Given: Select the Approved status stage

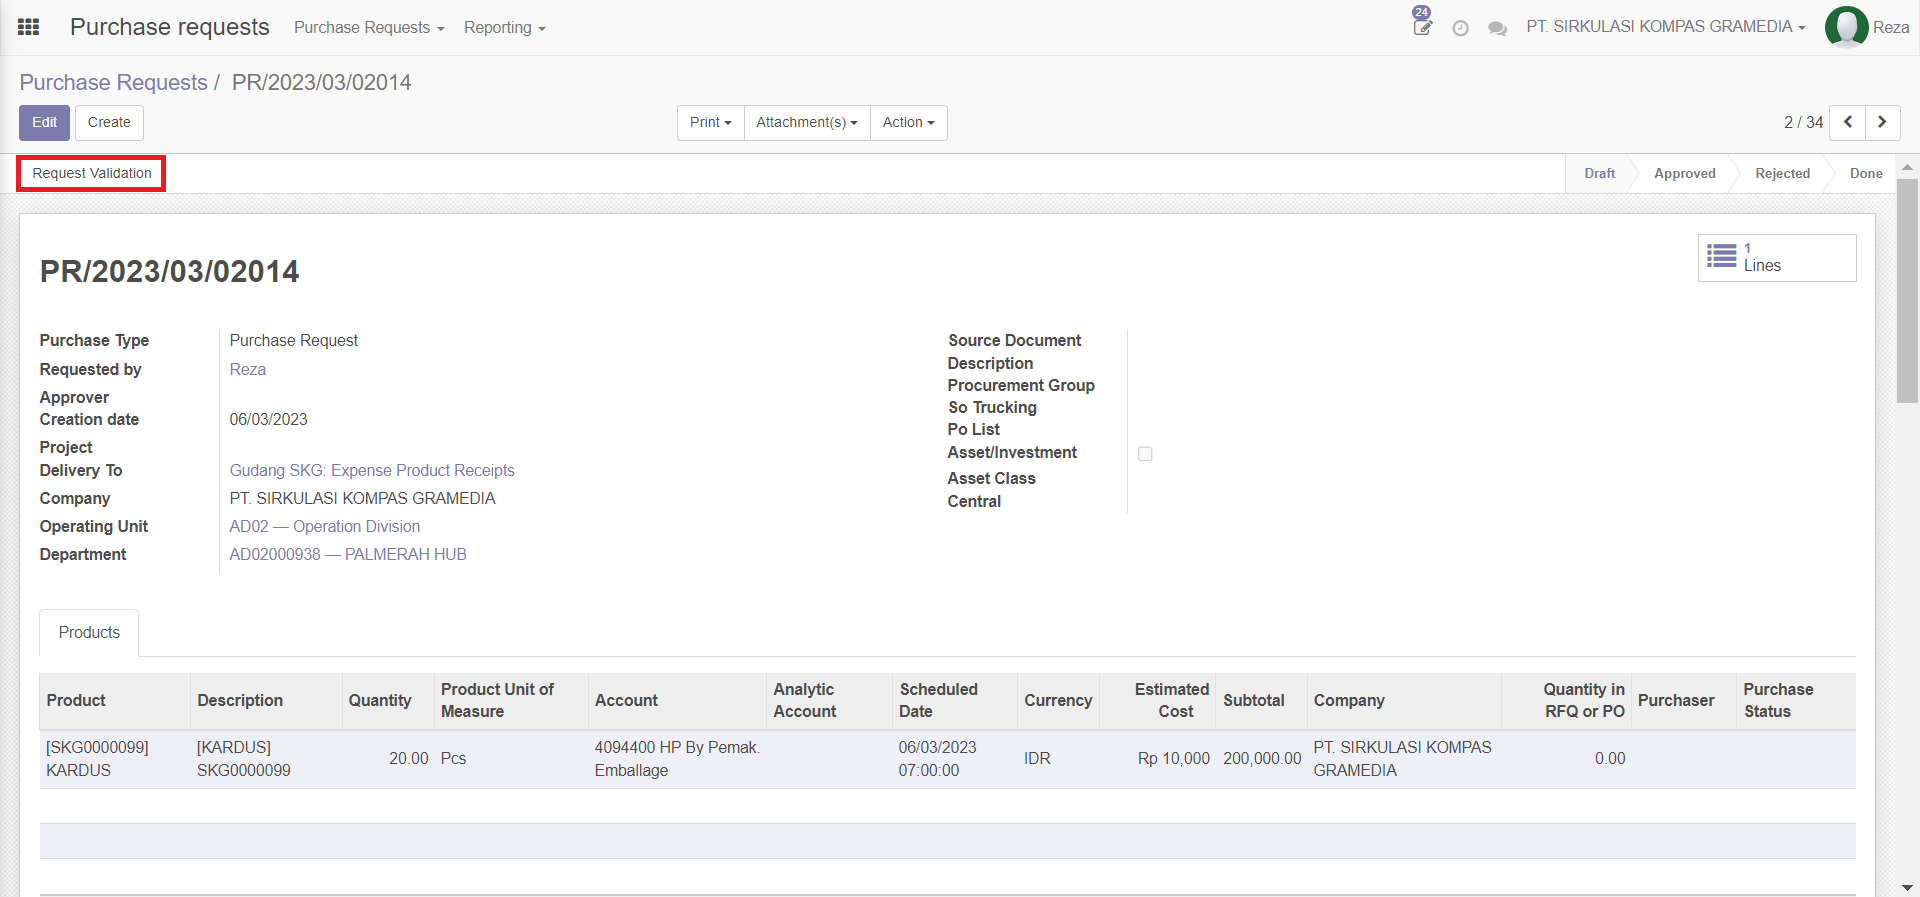Looking at the screenshot, I should click(1684, 174).
